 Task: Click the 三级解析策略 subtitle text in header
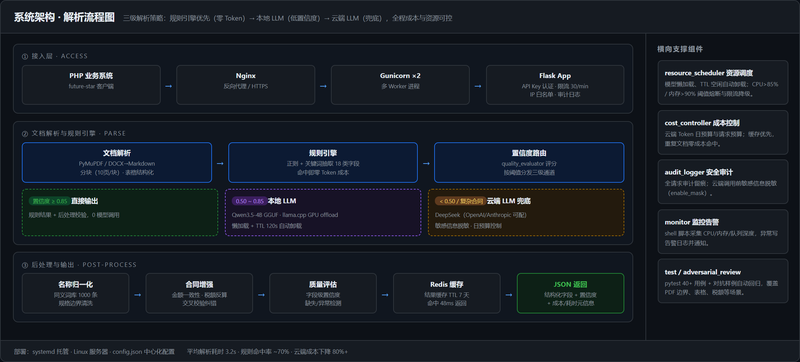(x=287, y=18)
